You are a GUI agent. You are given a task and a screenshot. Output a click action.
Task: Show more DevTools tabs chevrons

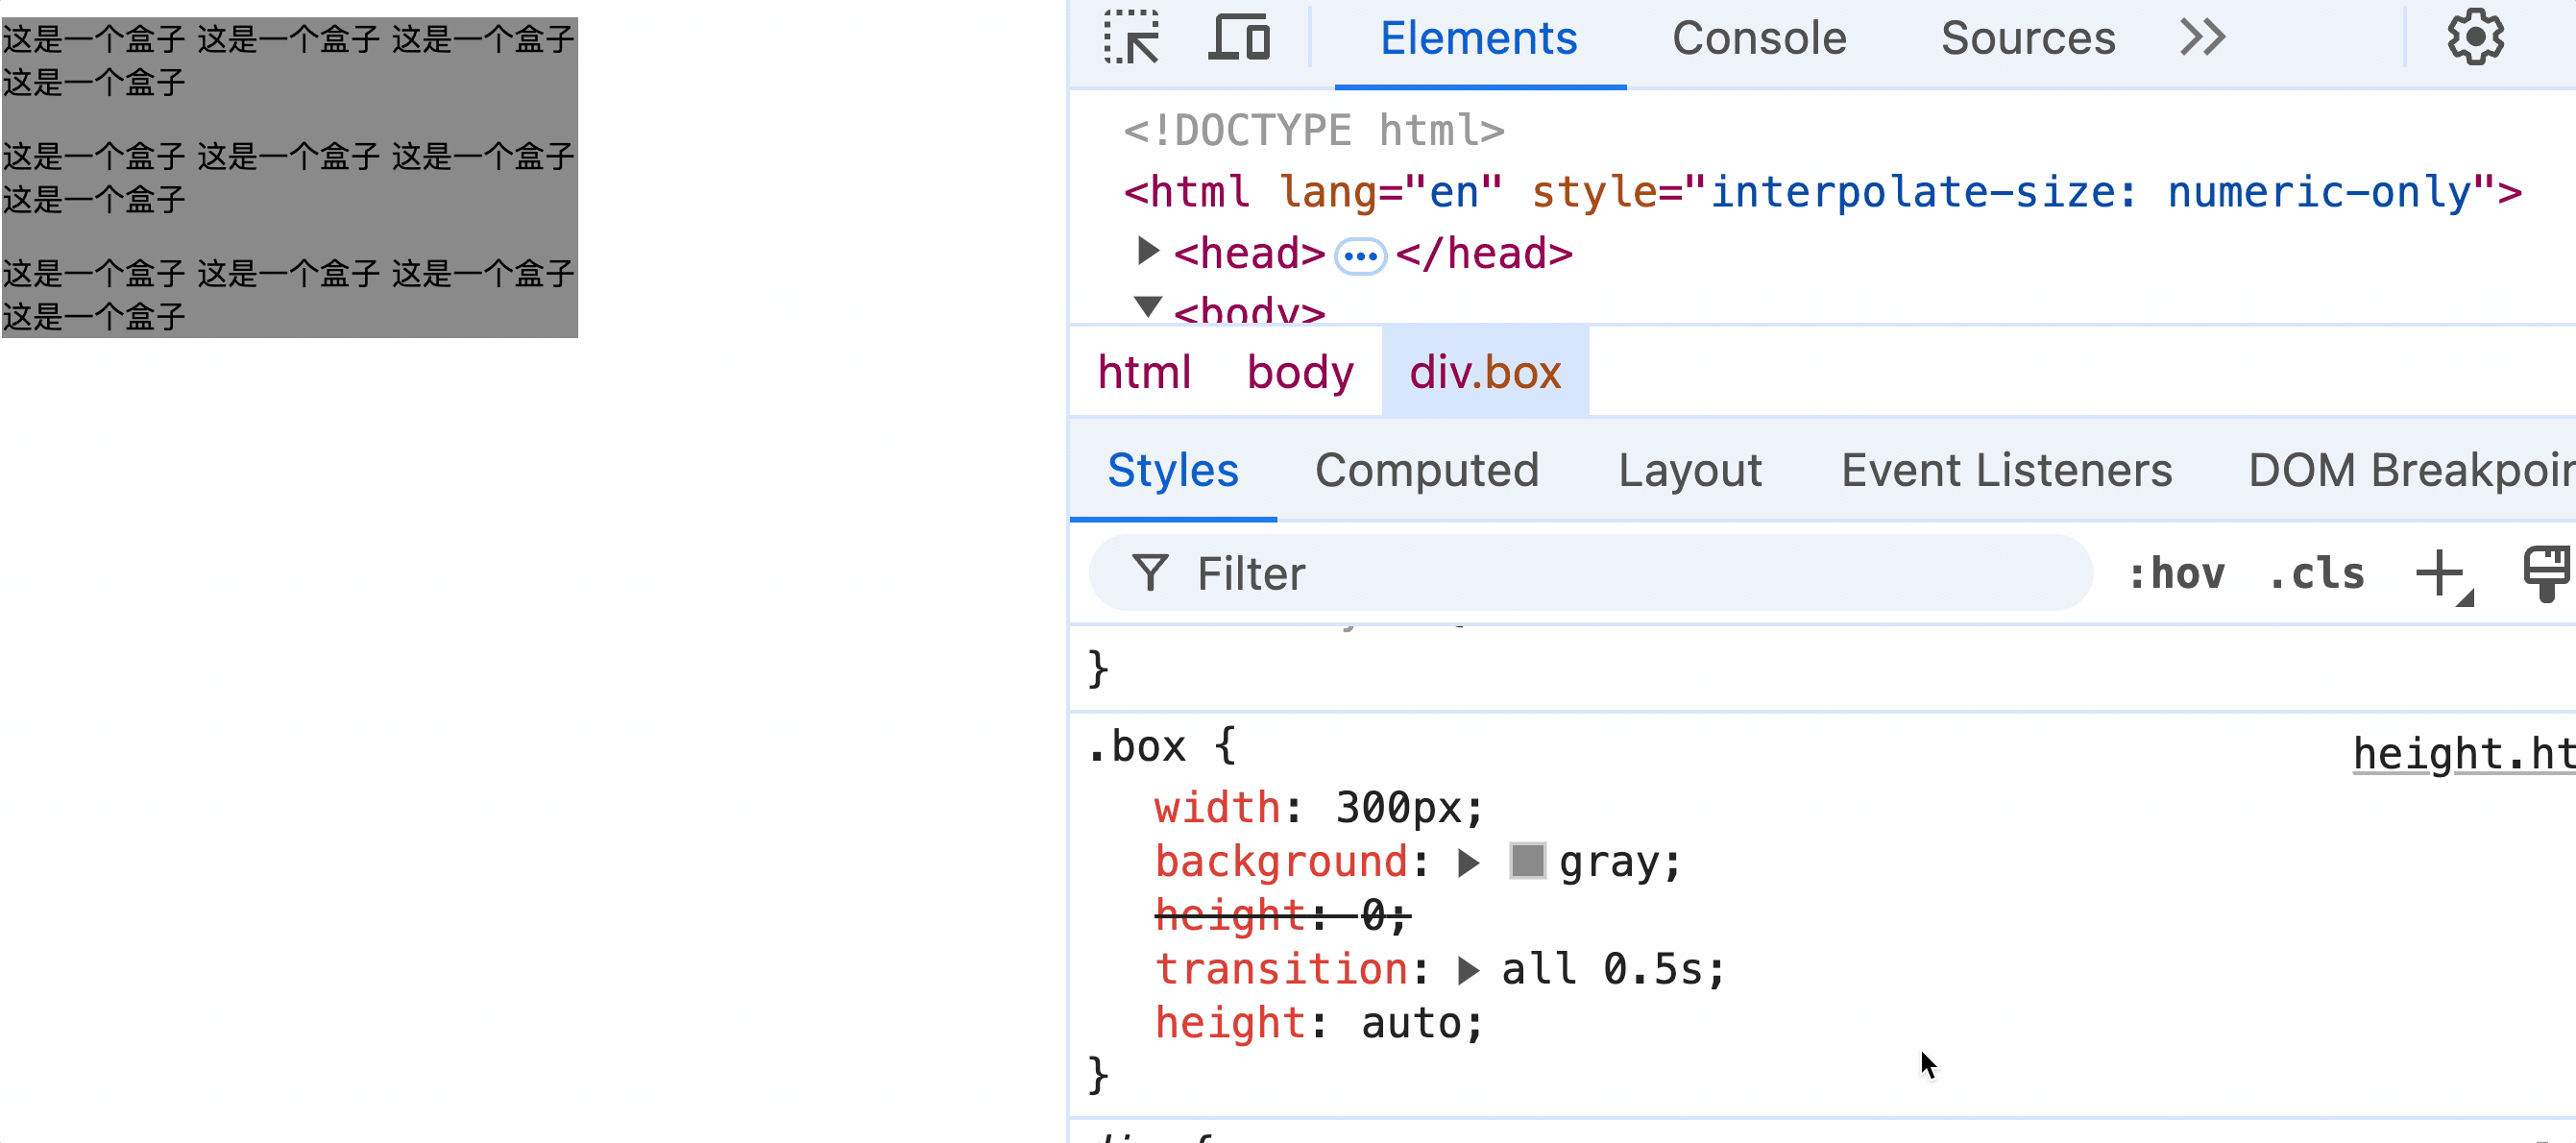tap(2203, 38)
